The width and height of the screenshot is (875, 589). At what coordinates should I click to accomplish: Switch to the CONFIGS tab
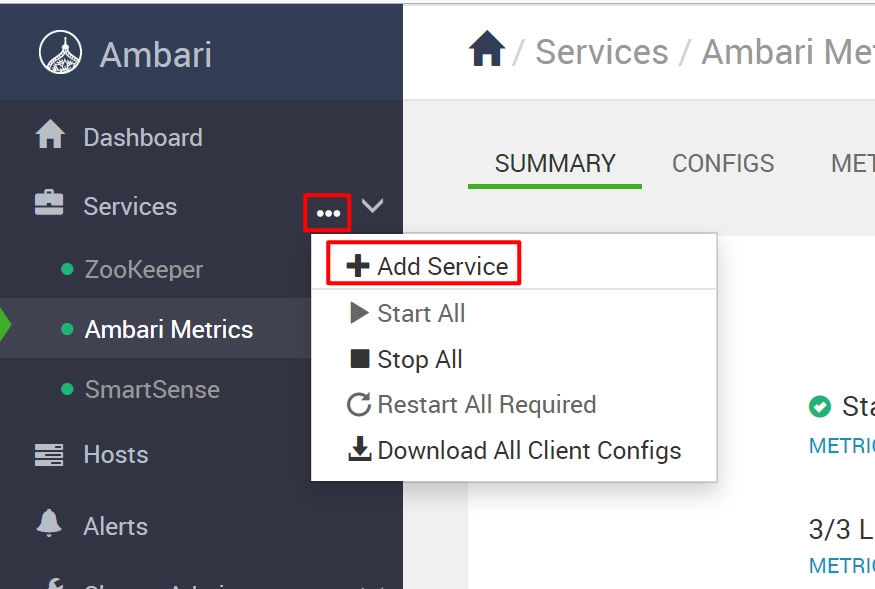point(723,164)
